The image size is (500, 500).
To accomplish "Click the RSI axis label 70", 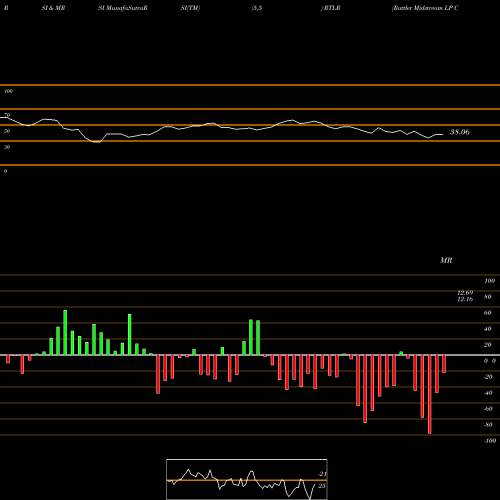I will [x=7, y=115].
